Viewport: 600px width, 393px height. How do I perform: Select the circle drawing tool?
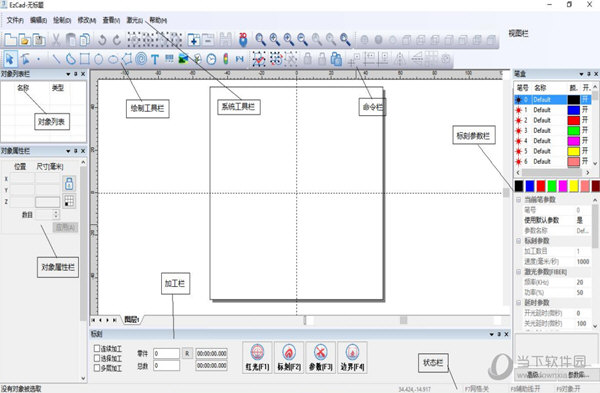99,59
